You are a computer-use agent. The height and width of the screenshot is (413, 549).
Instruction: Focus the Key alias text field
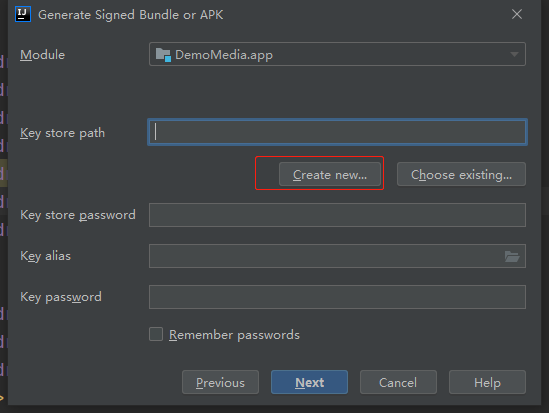pos(326,256)
